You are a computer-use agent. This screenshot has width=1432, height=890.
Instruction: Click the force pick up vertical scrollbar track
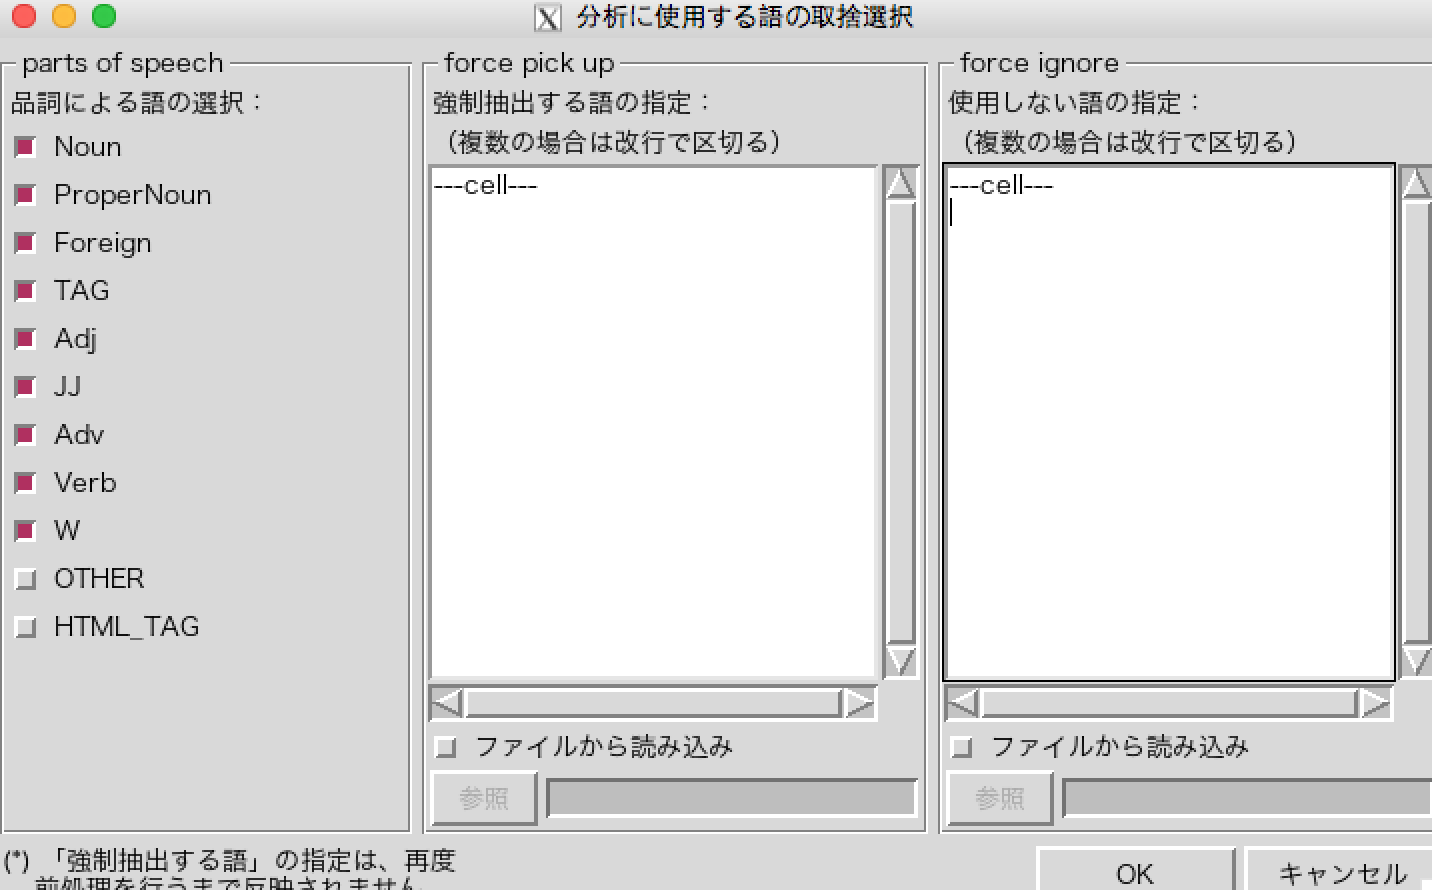coord(900,420)
